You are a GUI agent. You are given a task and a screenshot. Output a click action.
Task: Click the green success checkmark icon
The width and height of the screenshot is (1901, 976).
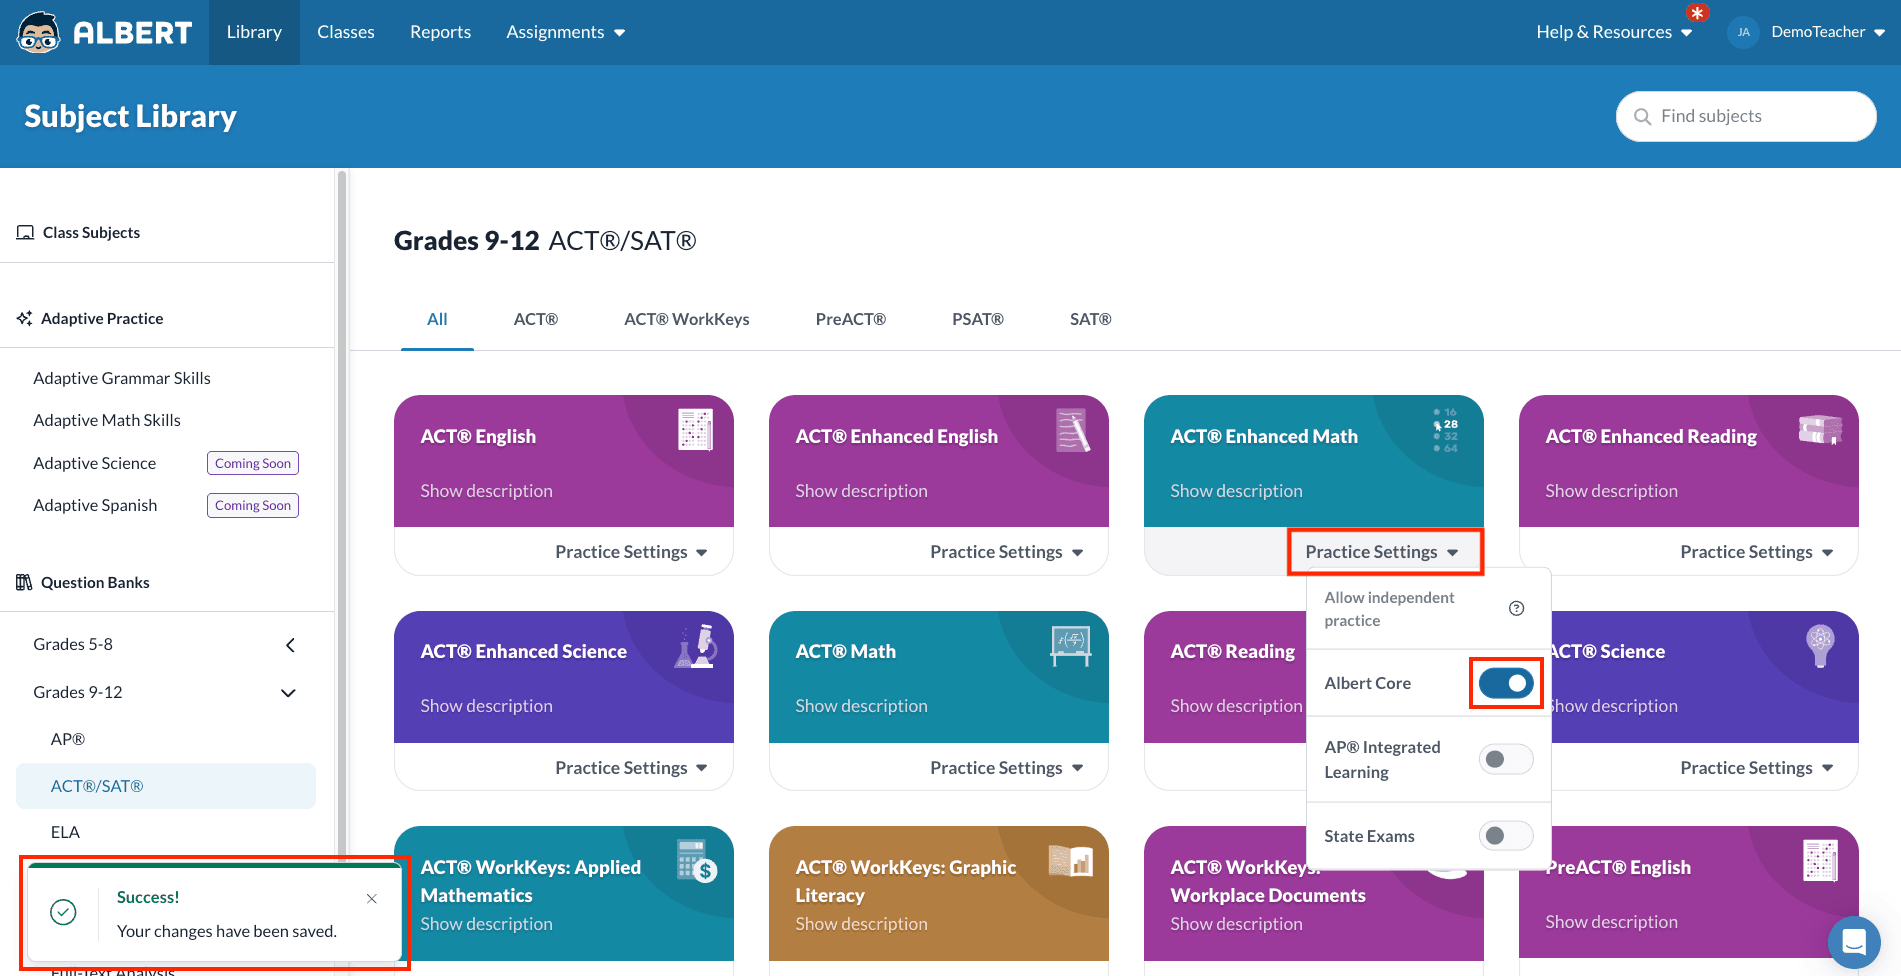pyautogui.click(x=63, y=912)
